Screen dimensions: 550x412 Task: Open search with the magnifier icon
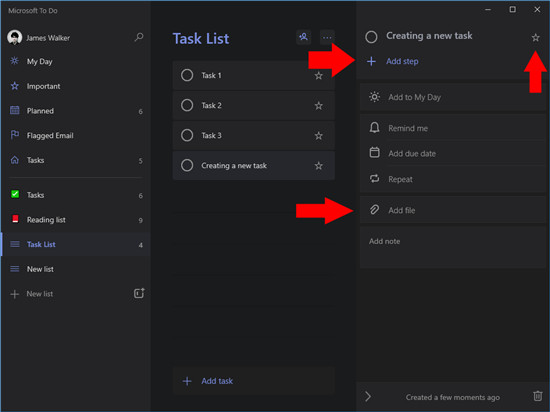[x=139, y=37]
